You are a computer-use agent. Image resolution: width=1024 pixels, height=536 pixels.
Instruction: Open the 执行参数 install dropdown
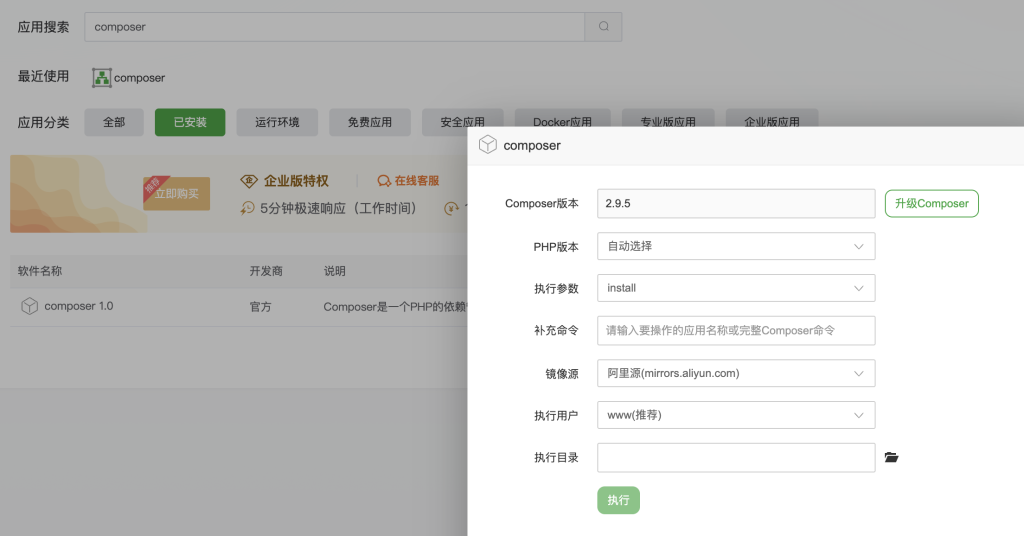tap(736, 288)
